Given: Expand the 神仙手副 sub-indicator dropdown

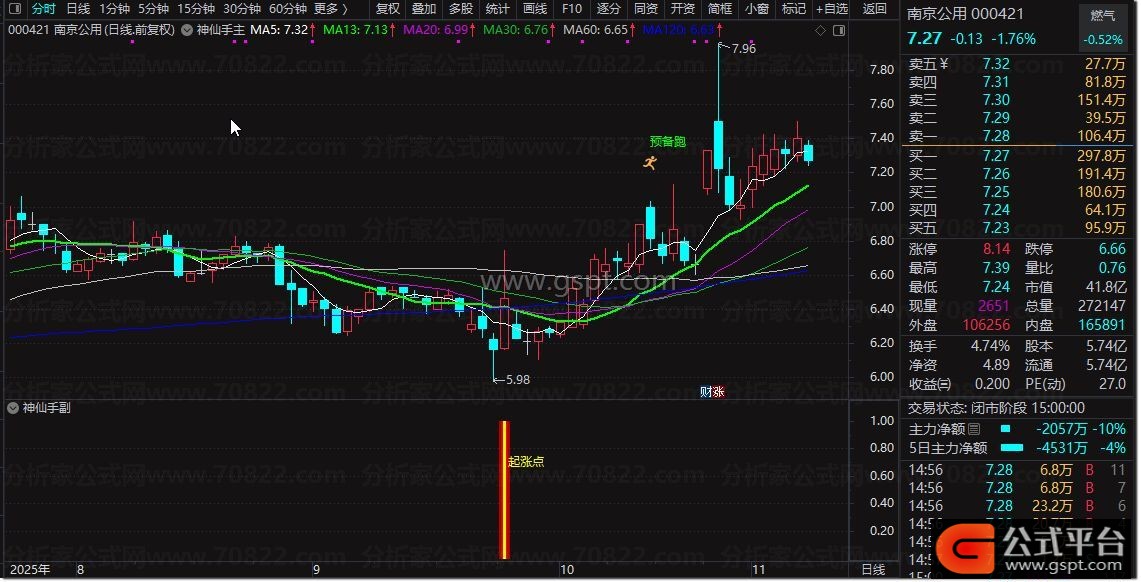Looking at the screenshot, I should click(13, 408).
